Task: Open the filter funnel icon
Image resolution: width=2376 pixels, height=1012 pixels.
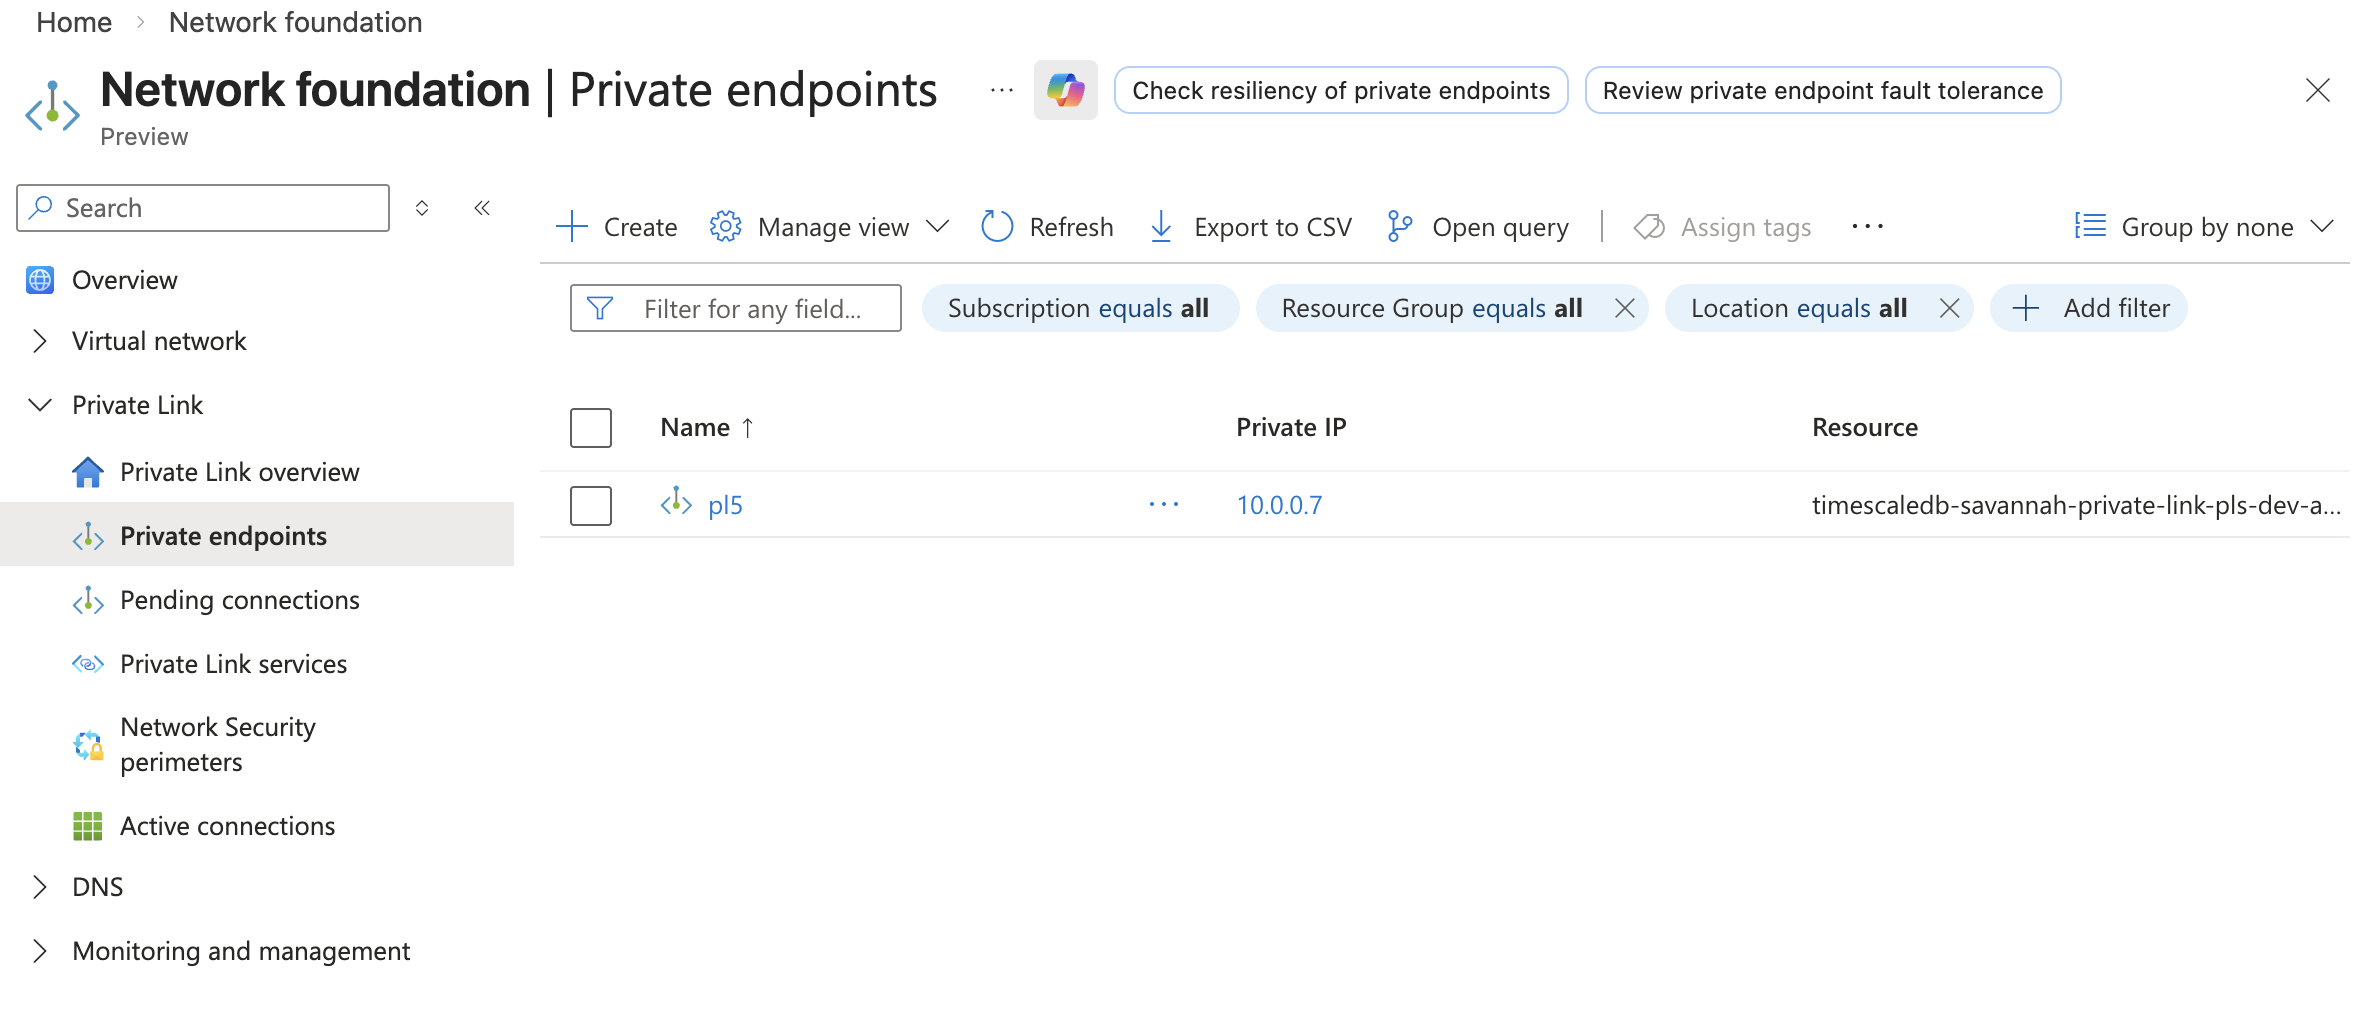Action: 599,308
